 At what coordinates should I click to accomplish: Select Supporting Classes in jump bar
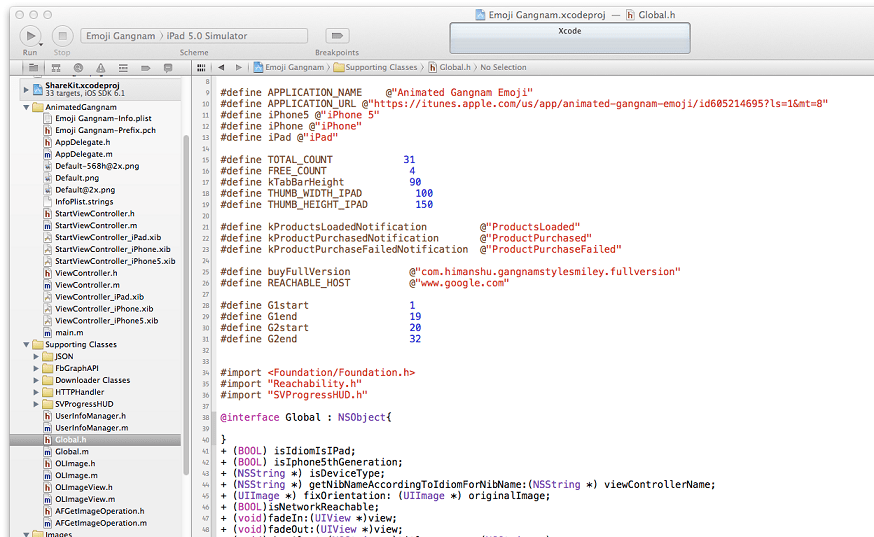tap(376, 67)
